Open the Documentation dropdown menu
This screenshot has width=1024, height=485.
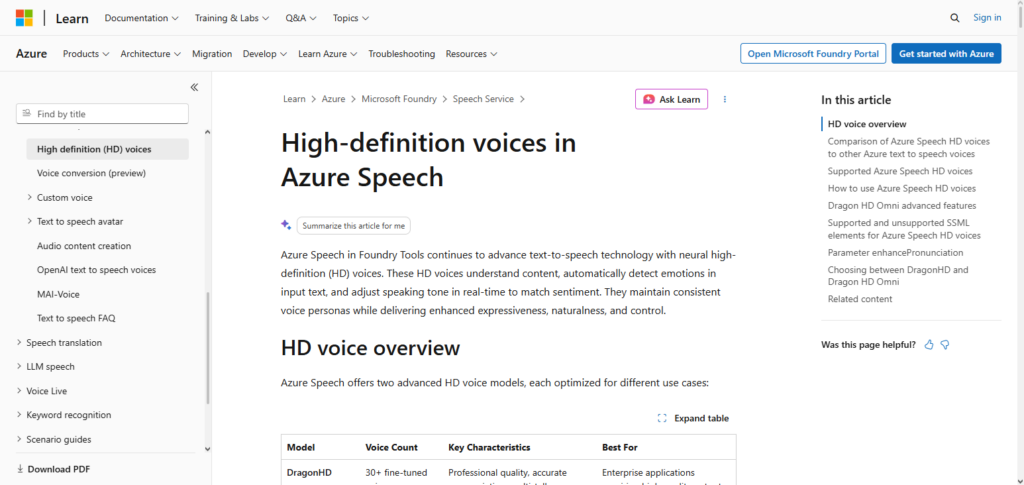(141, 18)
